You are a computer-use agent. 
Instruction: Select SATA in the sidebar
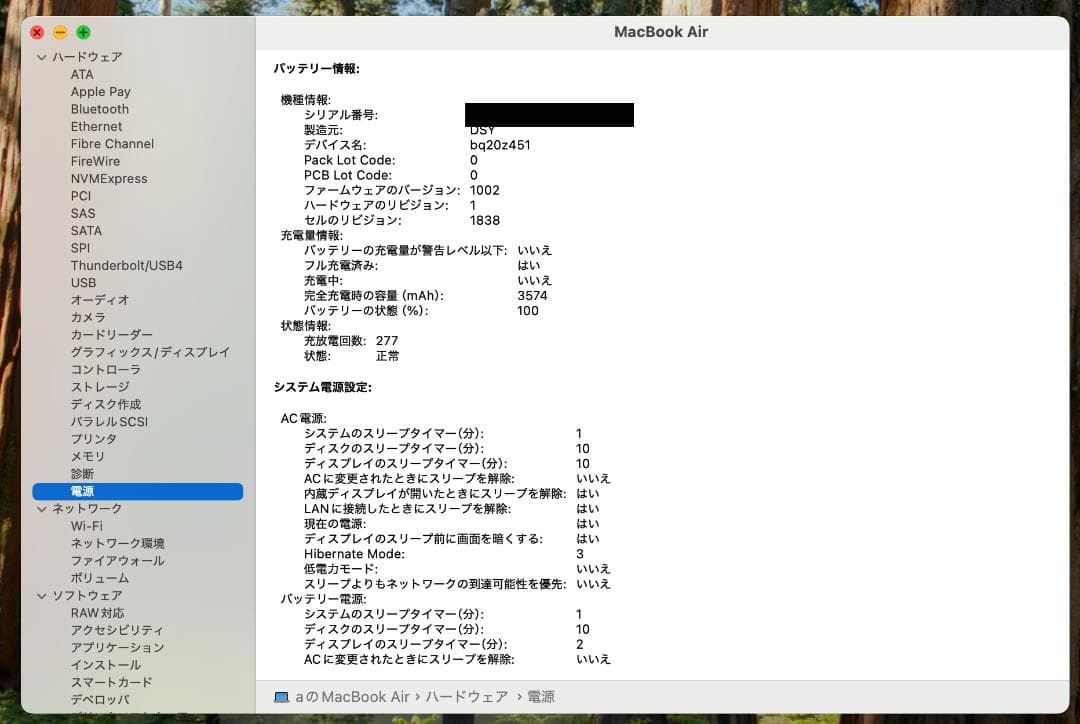tap(86, 231)
